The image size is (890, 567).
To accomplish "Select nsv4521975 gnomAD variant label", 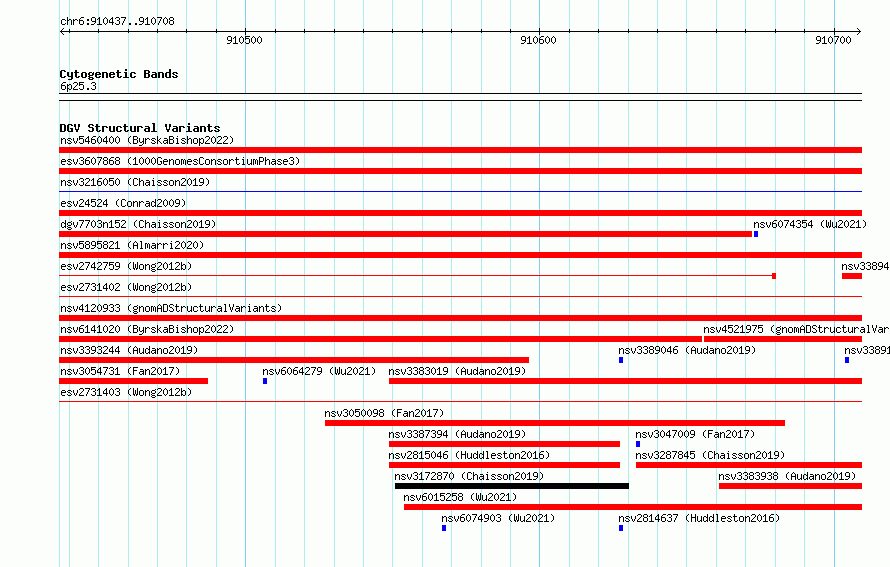I will (796, 329).
